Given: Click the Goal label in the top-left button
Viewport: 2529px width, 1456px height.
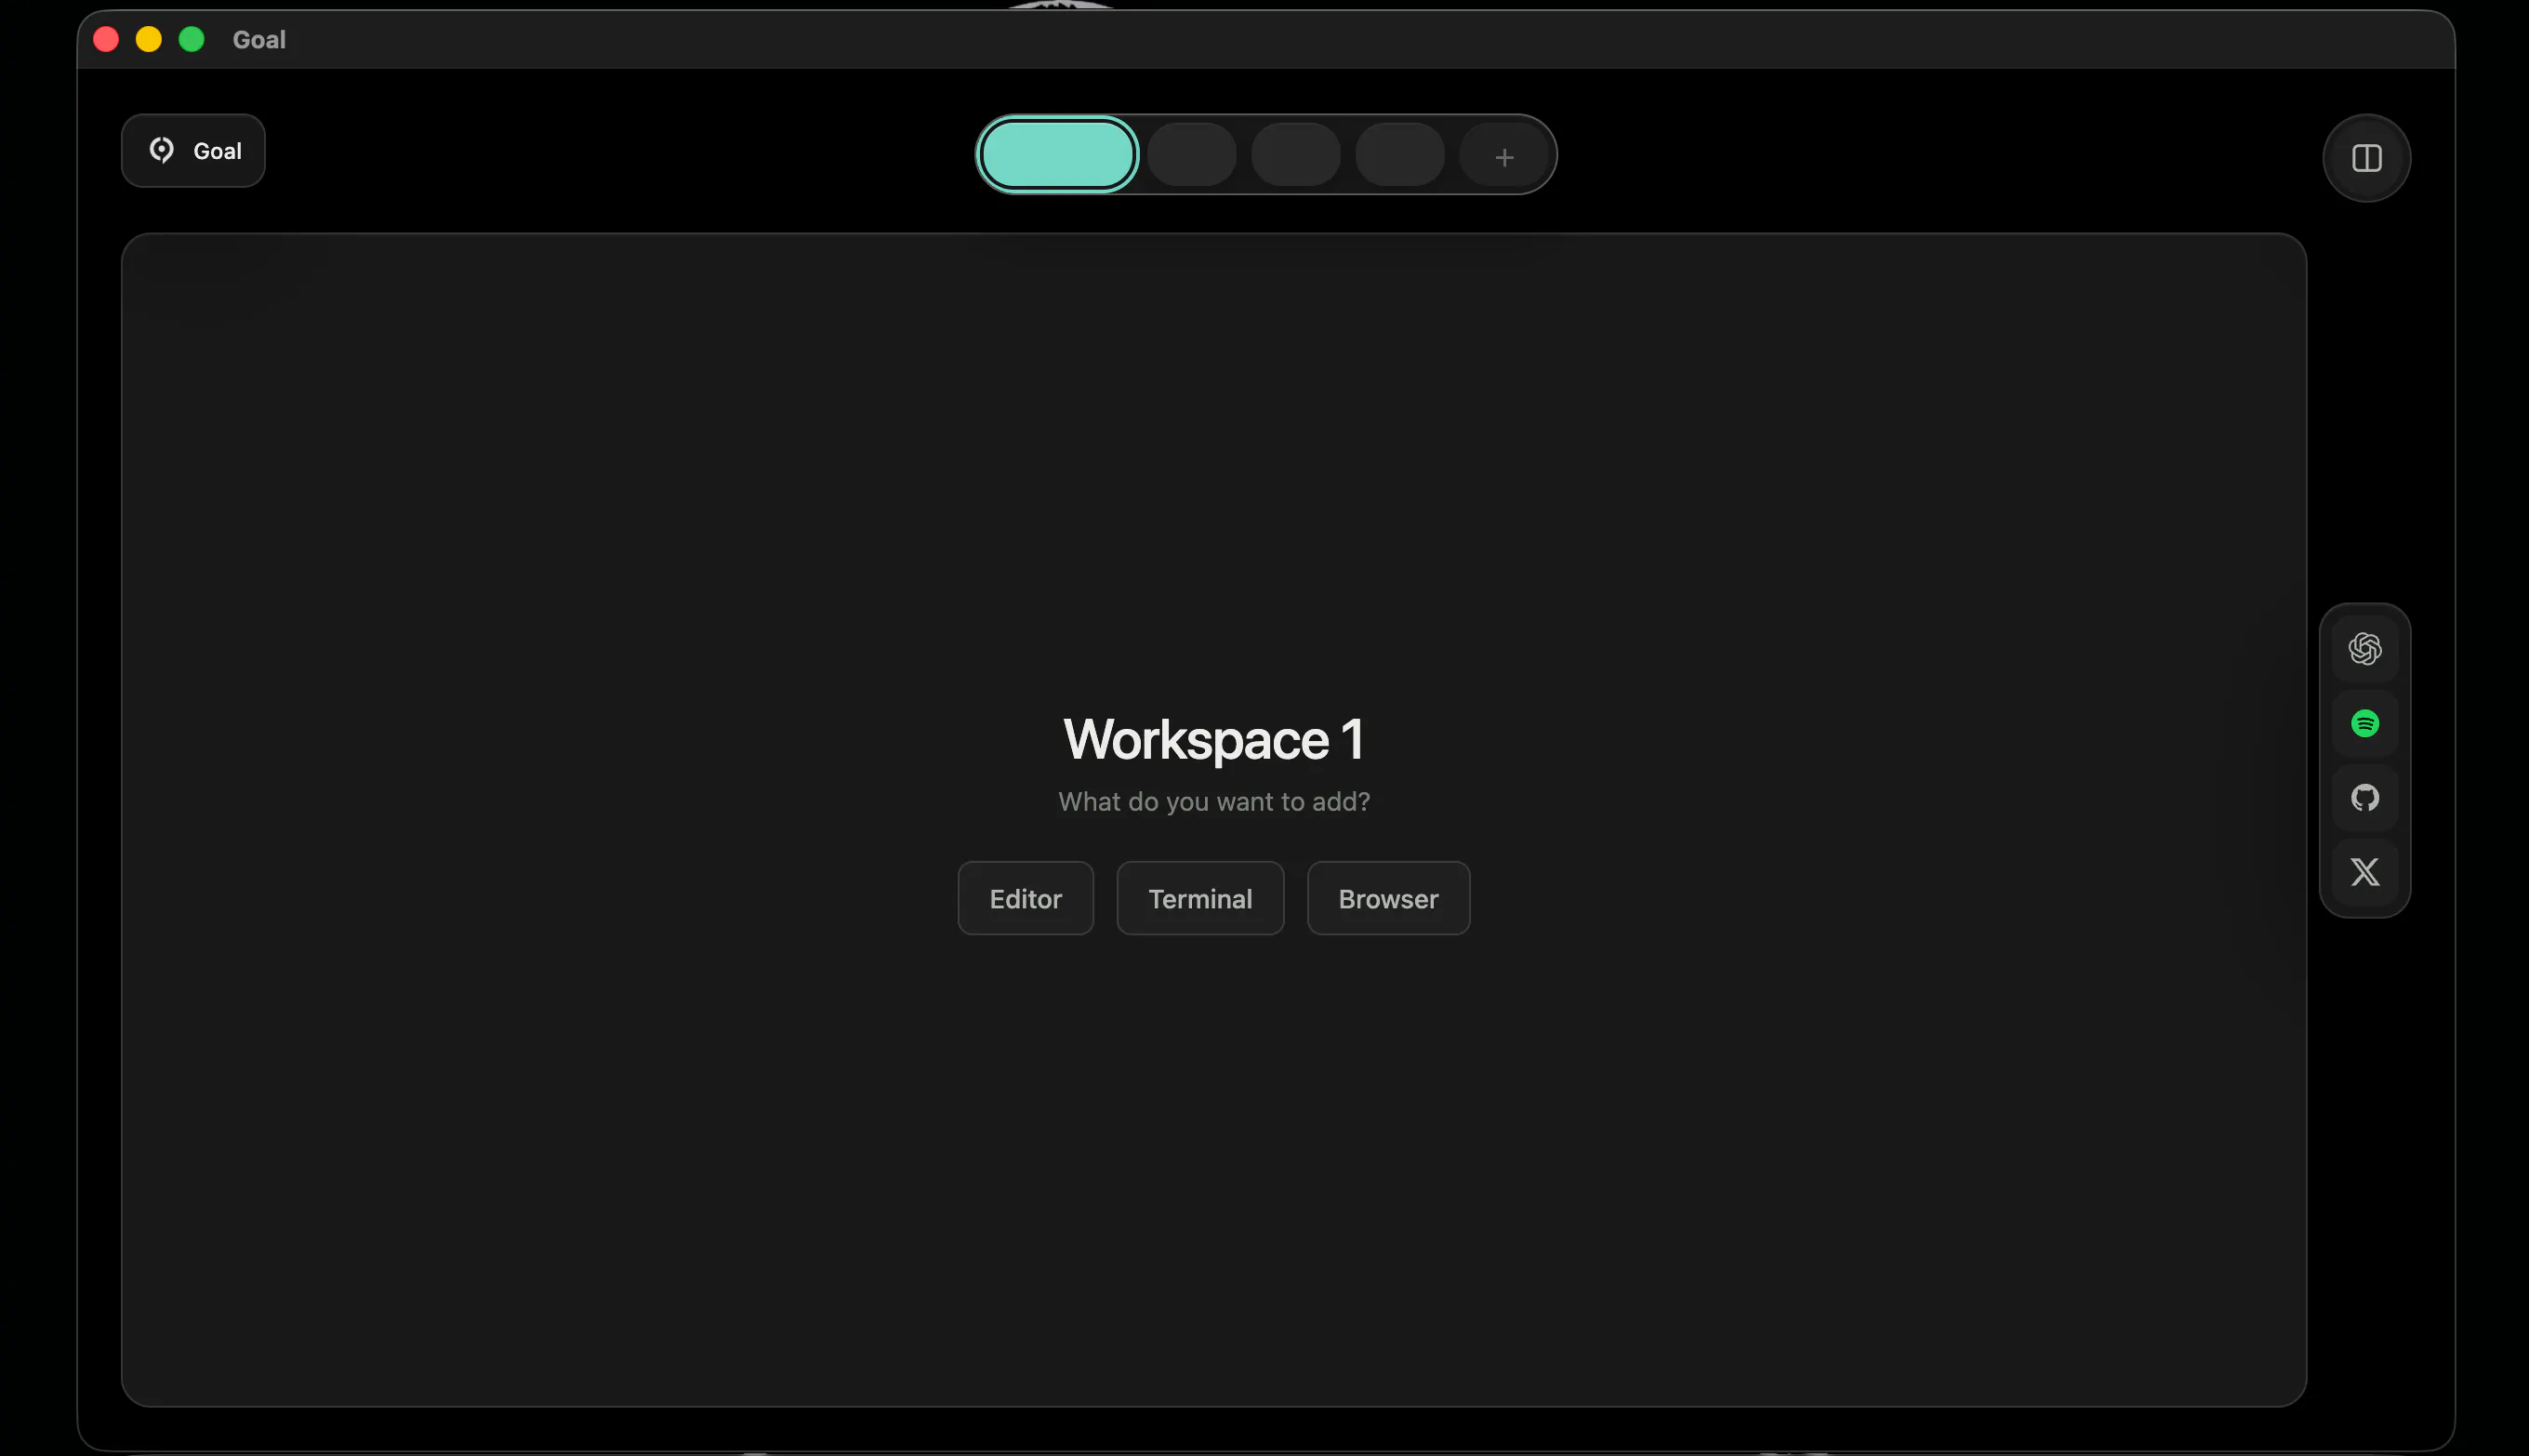Looking at the screenshot, I should [217, 151].
